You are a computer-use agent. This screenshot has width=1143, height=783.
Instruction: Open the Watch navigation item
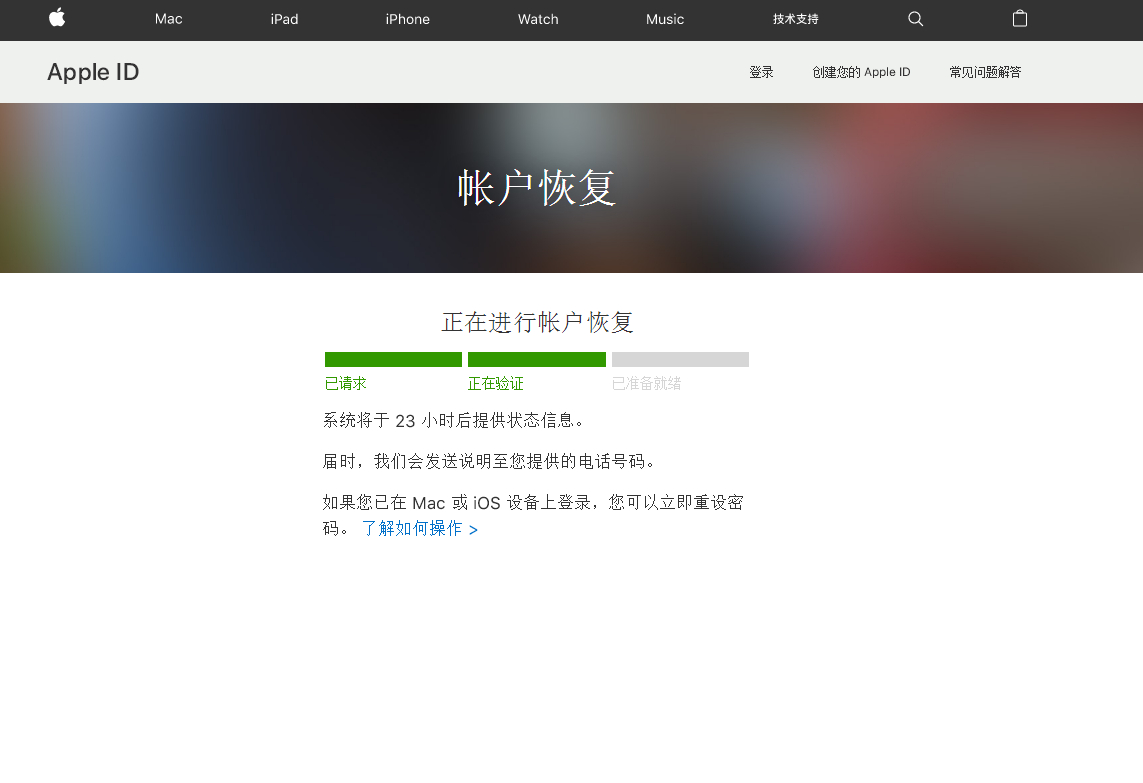tap(538, 19)
